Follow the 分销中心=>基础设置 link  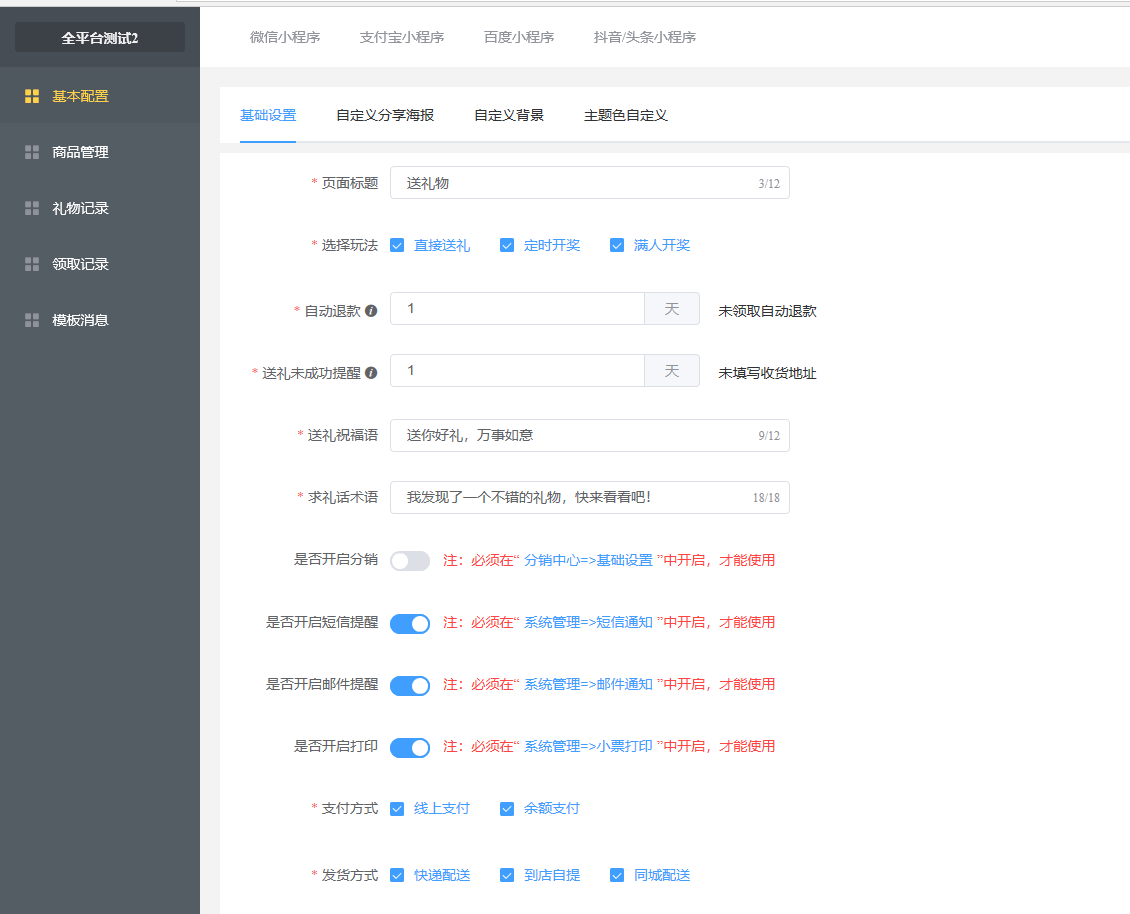coord(588,560)
